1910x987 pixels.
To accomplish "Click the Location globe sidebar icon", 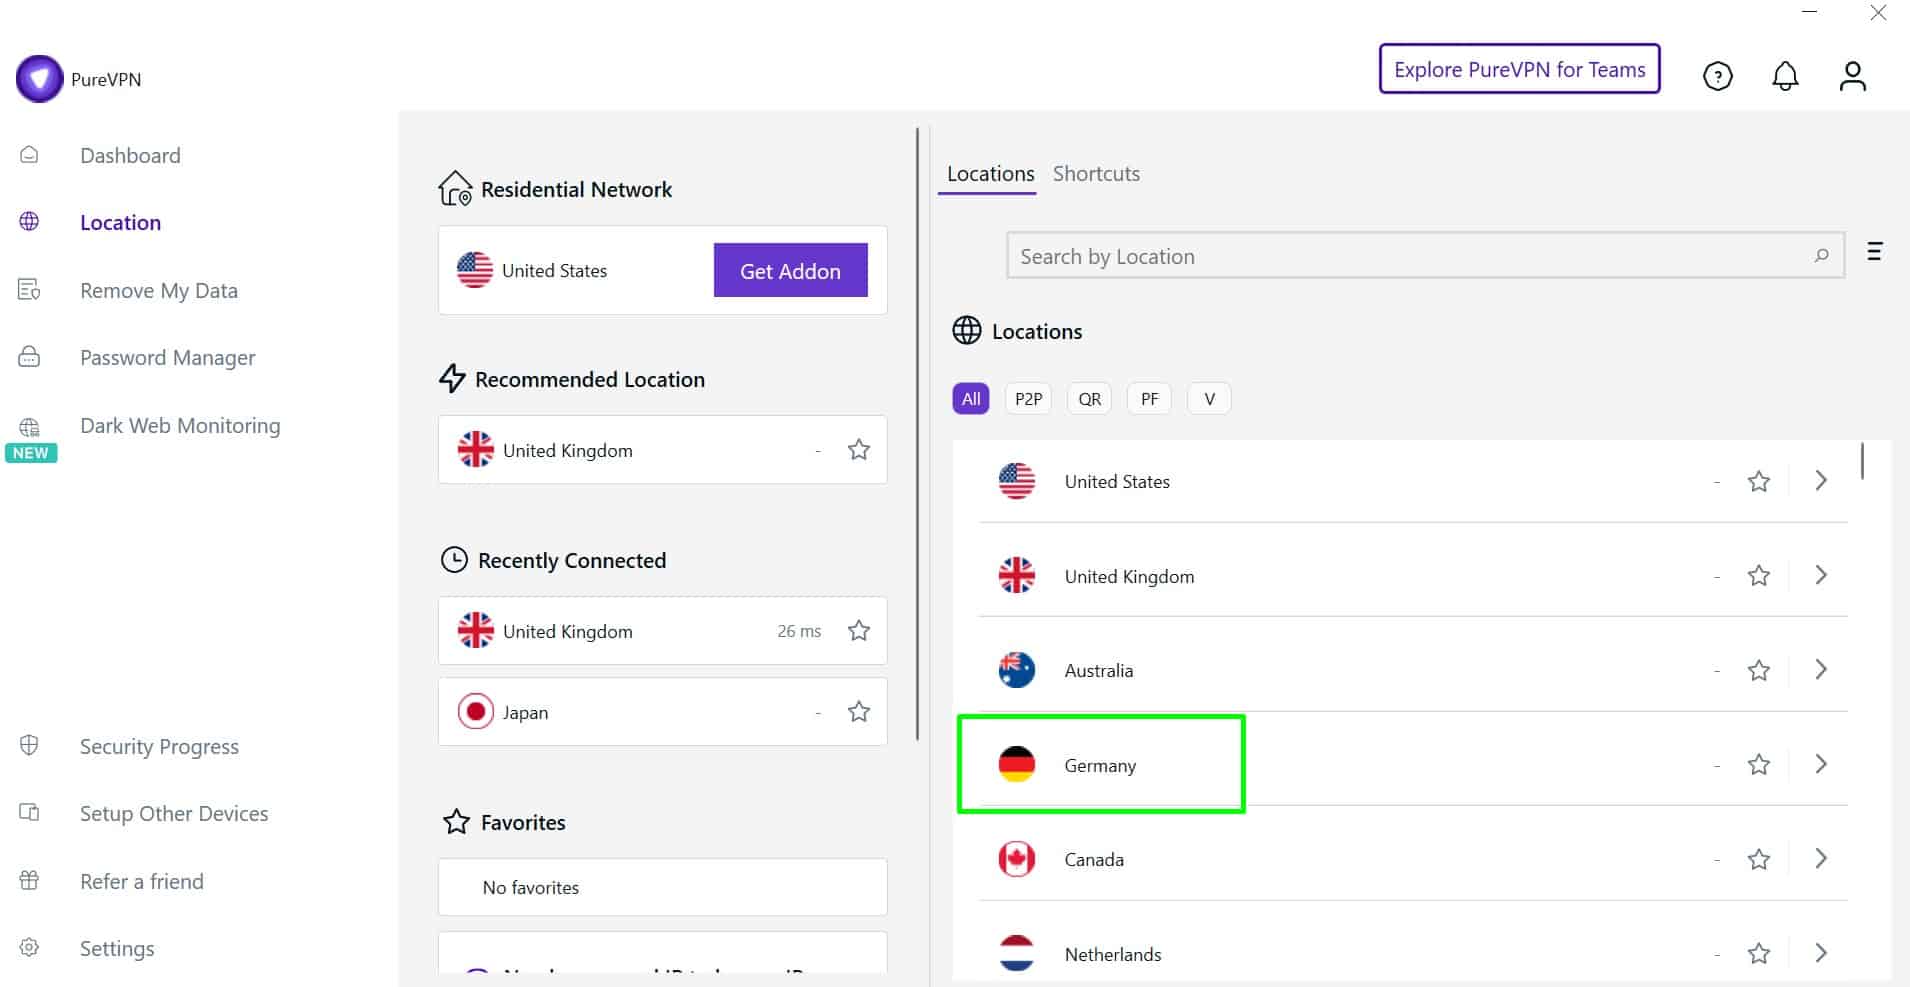I will tap(29, 222).
